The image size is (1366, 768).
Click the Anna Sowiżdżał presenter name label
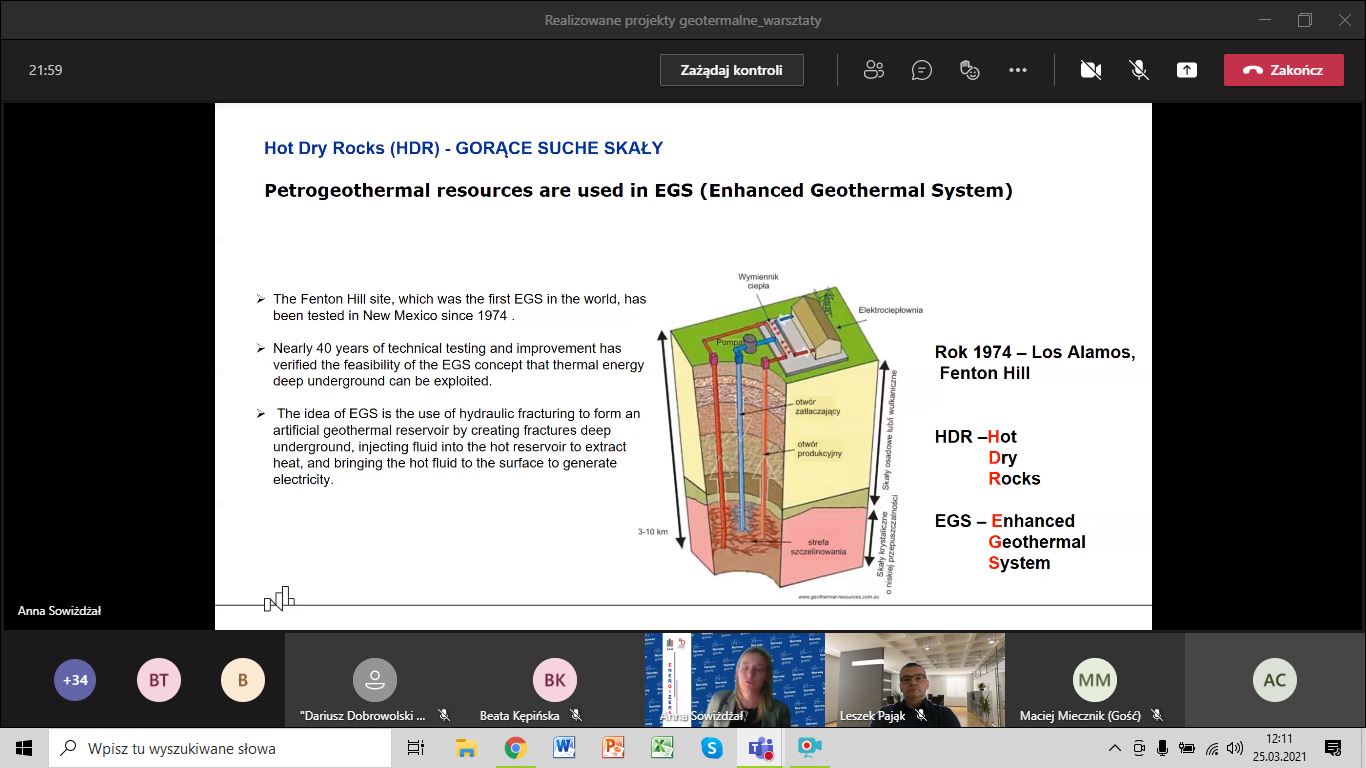[x=59, y=611]
